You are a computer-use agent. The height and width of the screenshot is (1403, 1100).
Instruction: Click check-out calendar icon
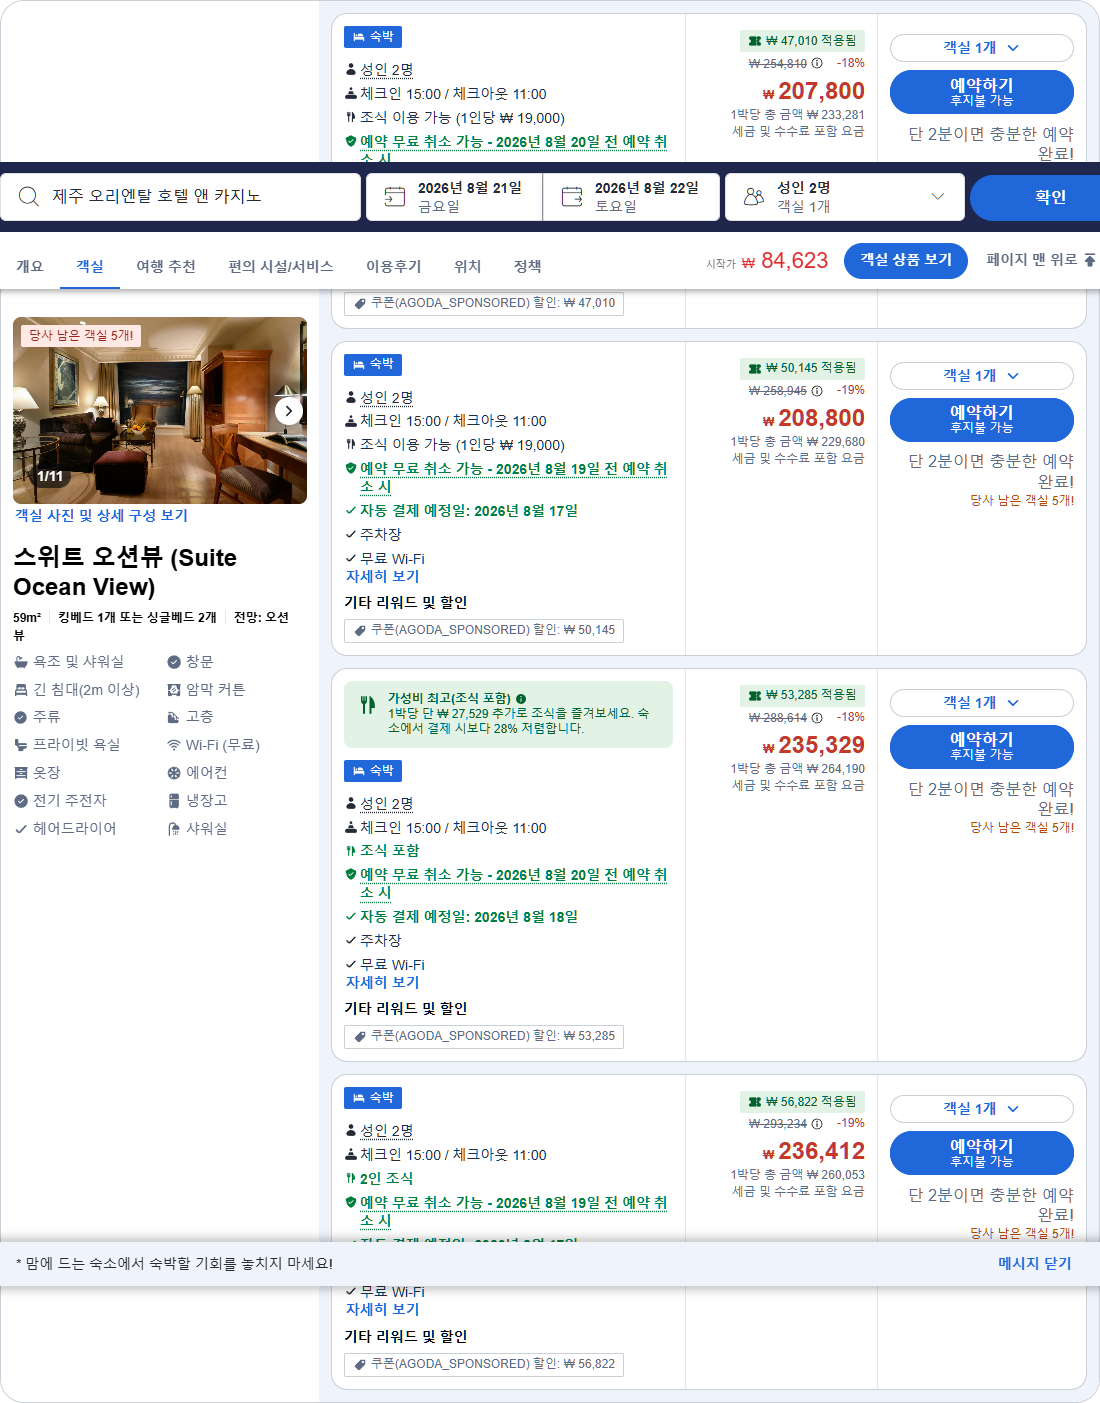[x=572, y=197]
